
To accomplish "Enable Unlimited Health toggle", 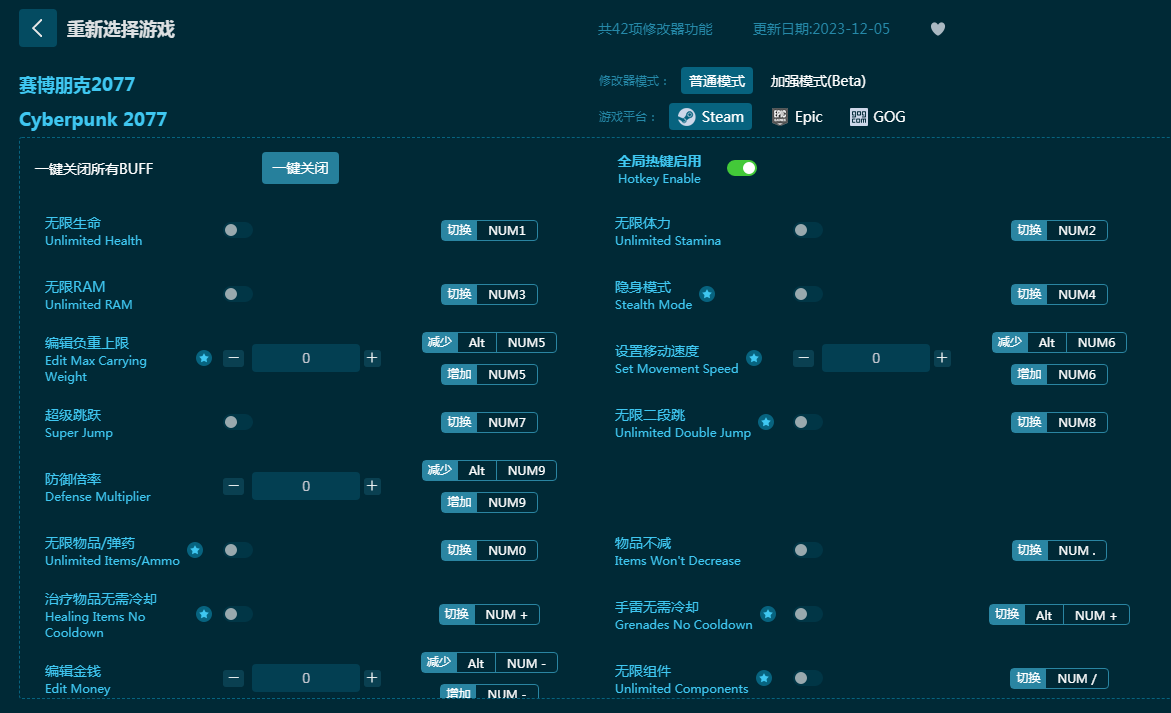I will click(237, 230).
